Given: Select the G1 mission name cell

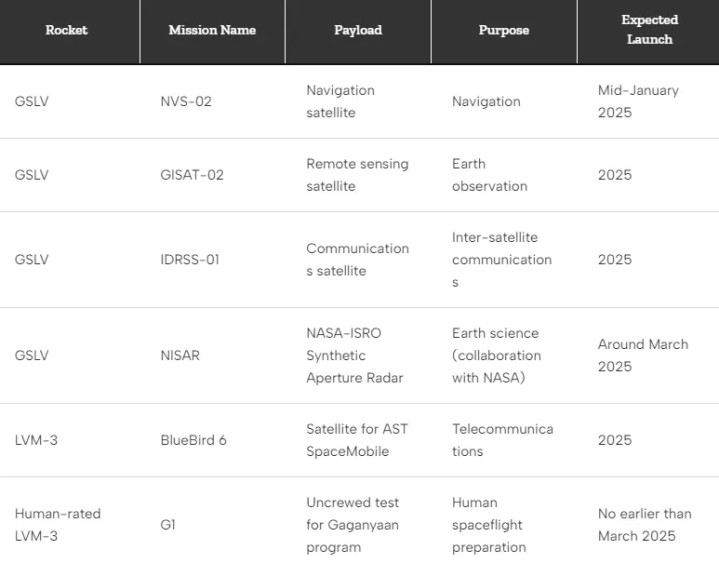Looking at the screenshot, I should (x=168, y=524).
